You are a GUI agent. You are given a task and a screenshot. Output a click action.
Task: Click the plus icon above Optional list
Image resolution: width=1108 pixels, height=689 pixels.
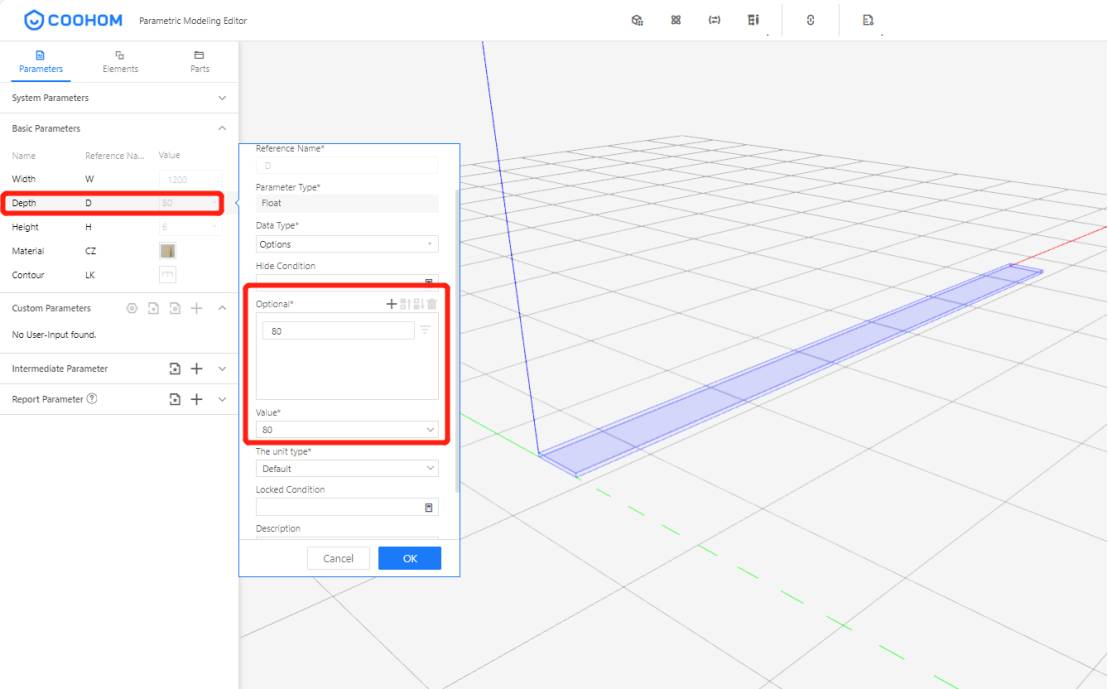[391, 304]
